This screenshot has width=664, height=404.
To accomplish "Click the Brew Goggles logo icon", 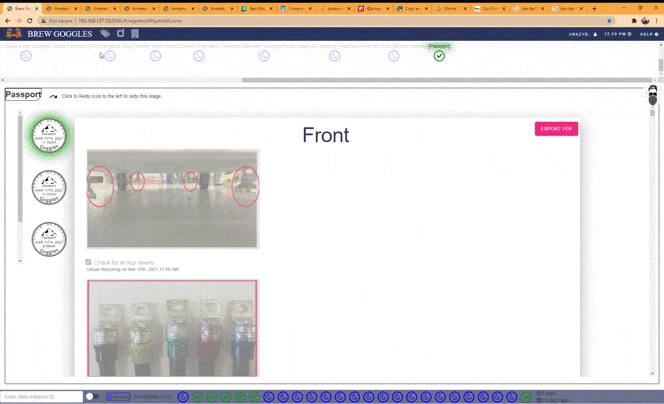I will 14,33.
